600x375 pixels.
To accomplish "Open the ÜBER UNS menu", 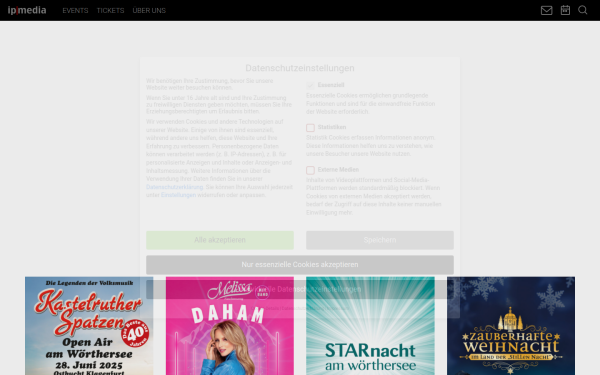I will coord(149,11).
